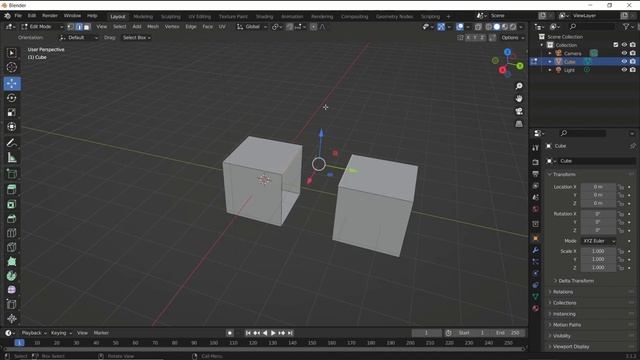Select the Spin tool
This screenshot has width=640, height=360.
pyautogui.click(x=11, y=276)
